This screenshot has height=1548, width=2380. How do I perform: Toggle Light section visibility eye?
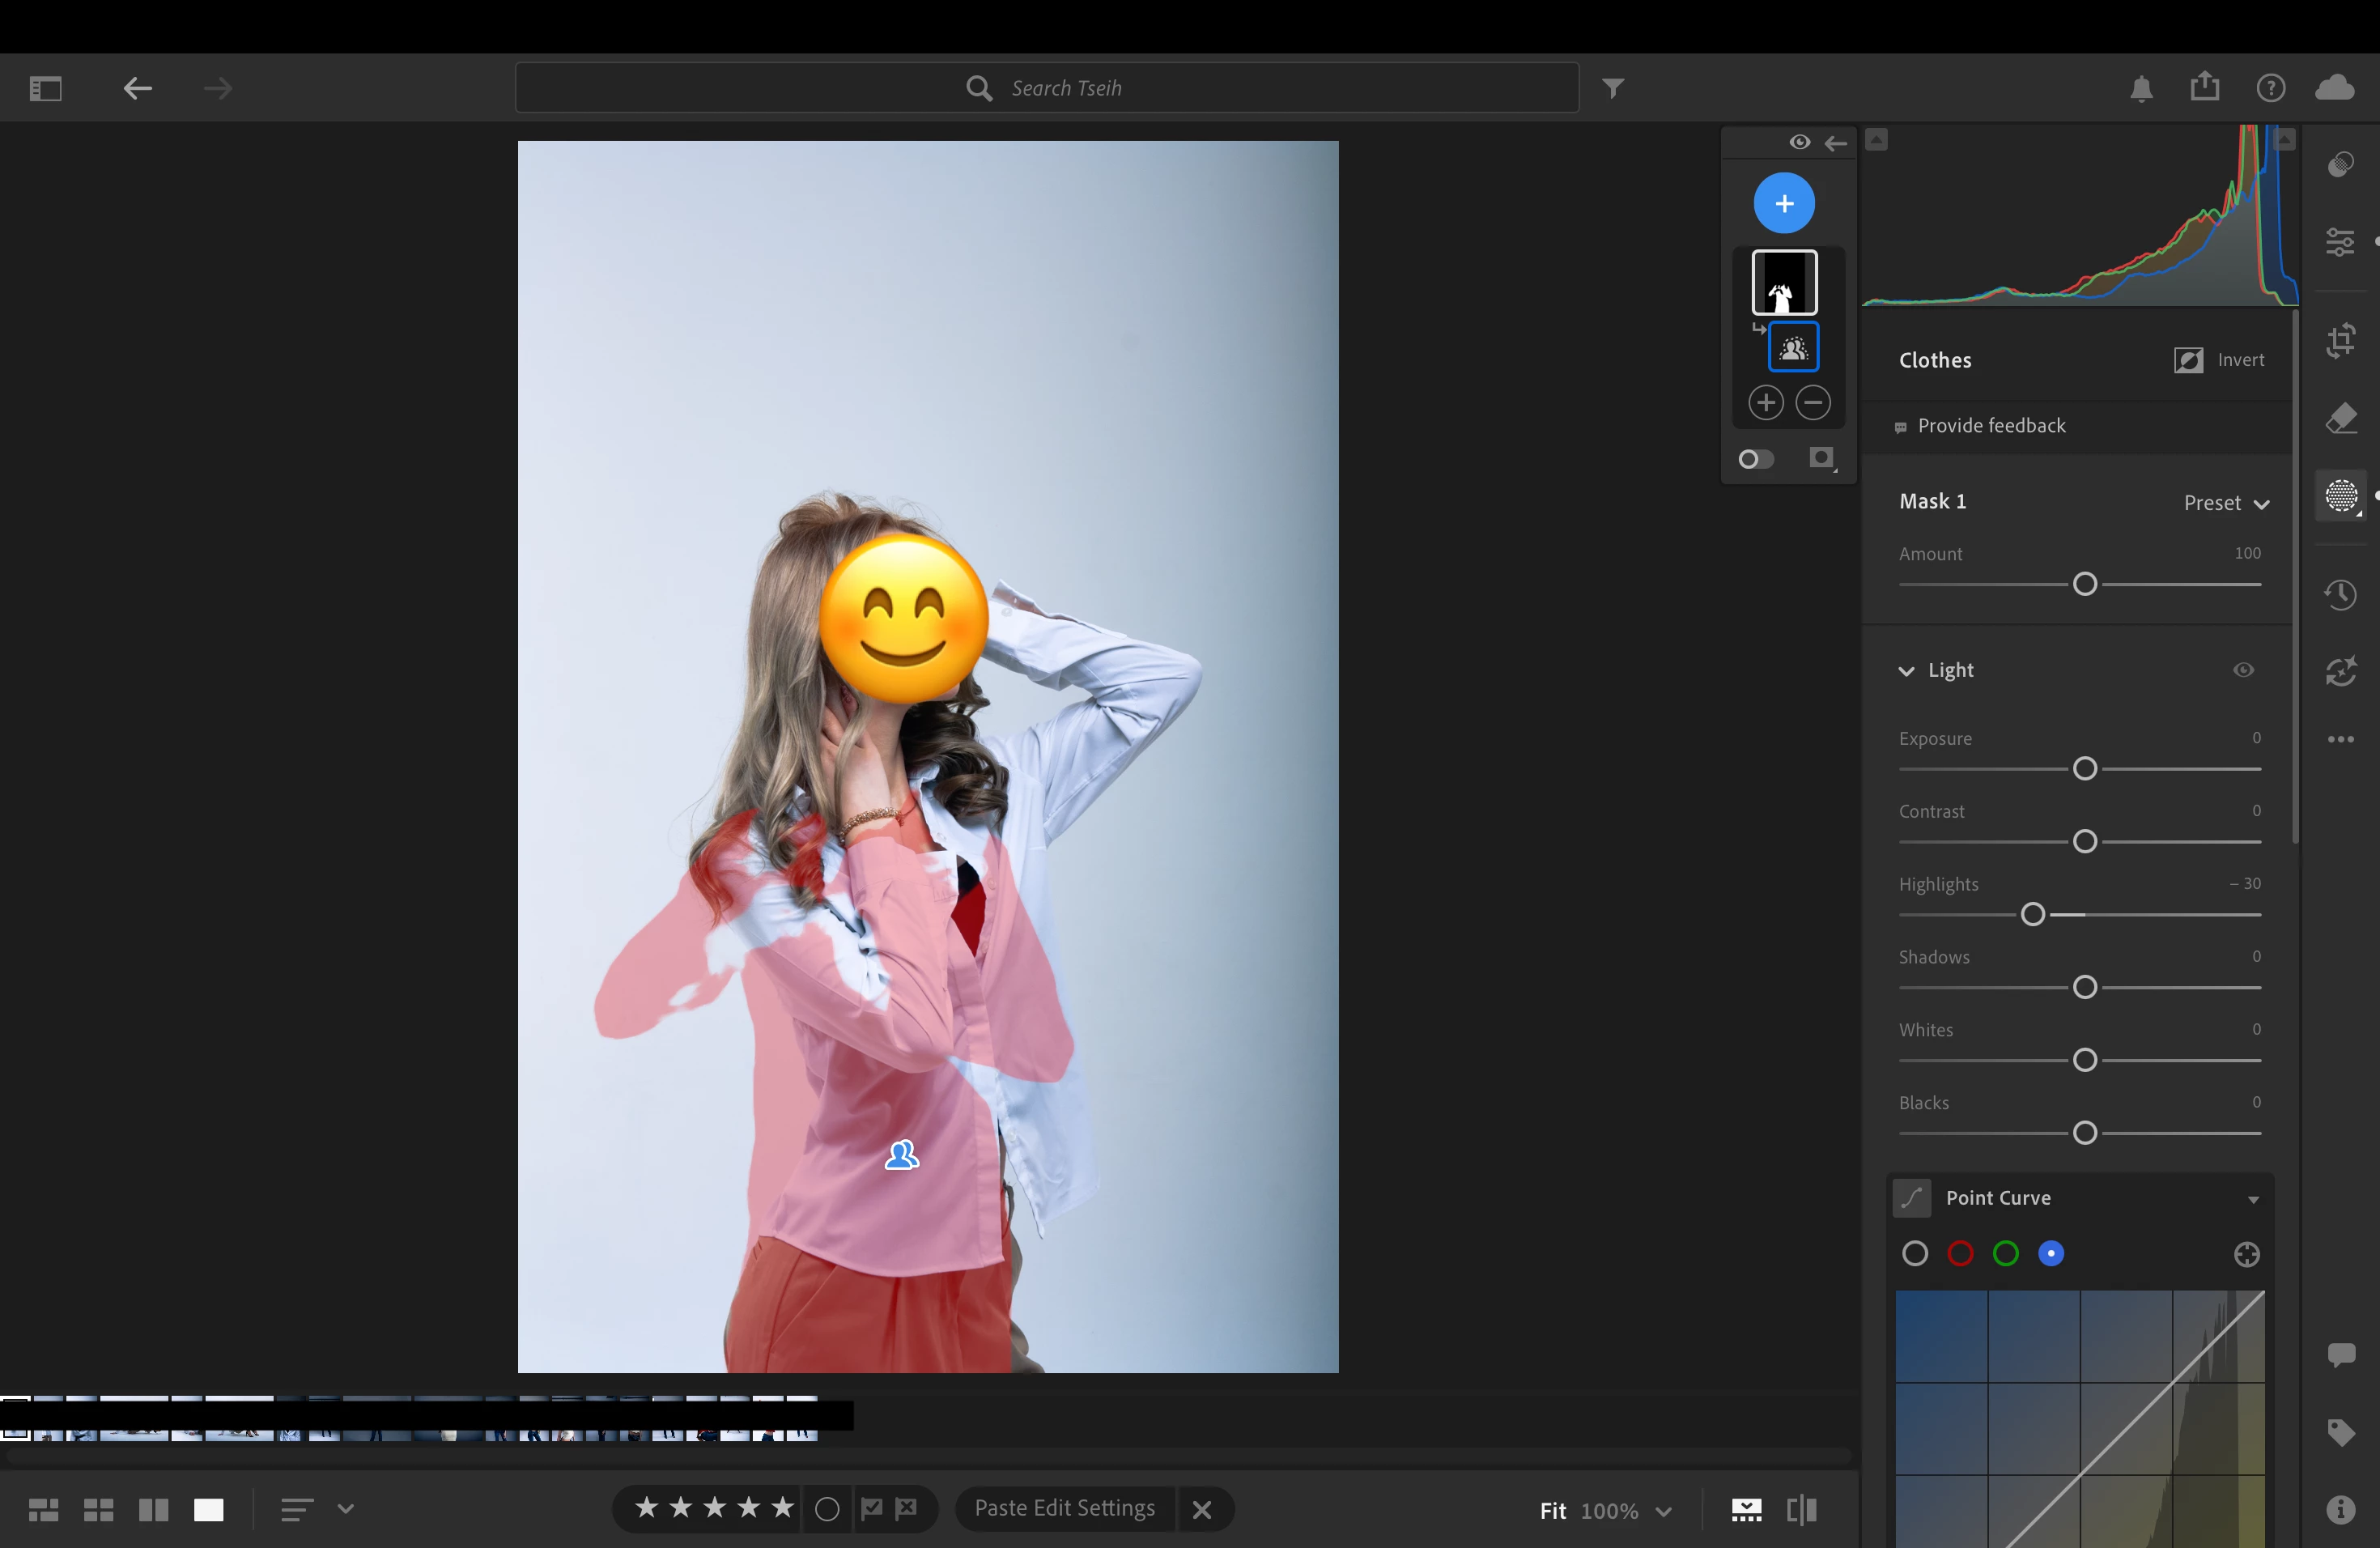[2243, 670]
